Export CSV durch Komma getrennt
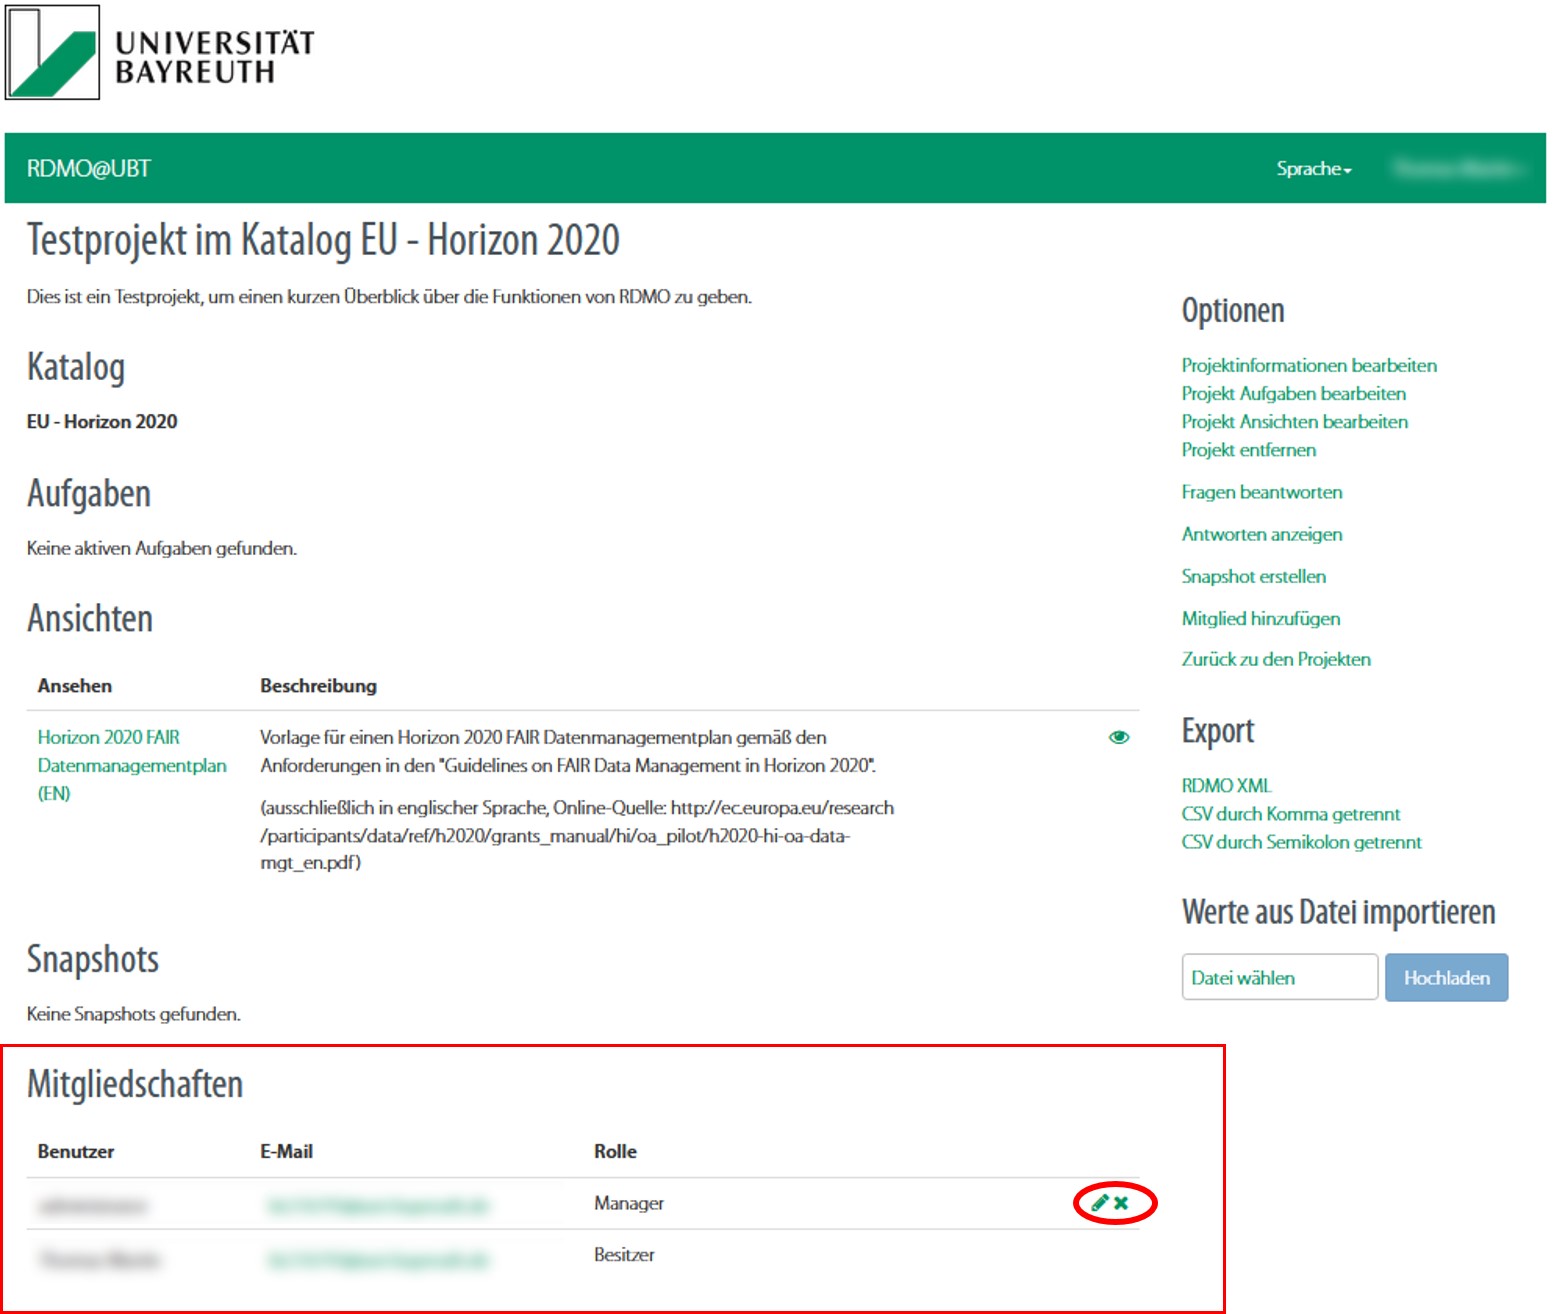 point(1290,814)
